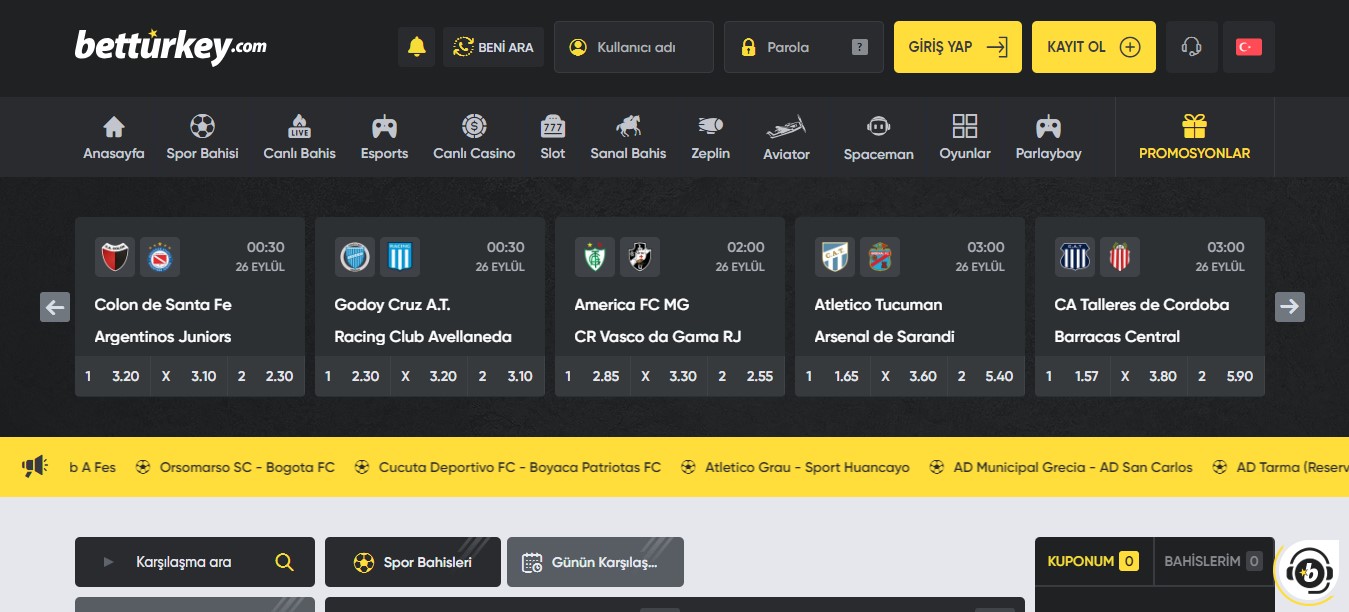Switch to BAHİSLERİM tab
This screenshot has height=612, width=1349.
(1214, 561)
